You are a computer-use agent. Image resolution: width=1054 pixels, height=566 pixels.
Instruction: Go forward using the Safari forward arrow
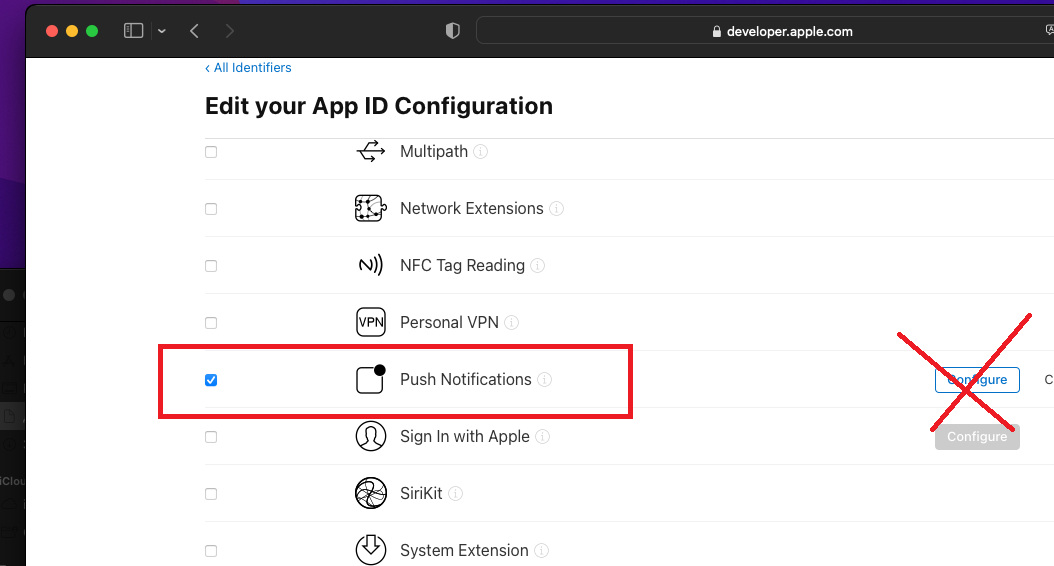click(230, 31)
